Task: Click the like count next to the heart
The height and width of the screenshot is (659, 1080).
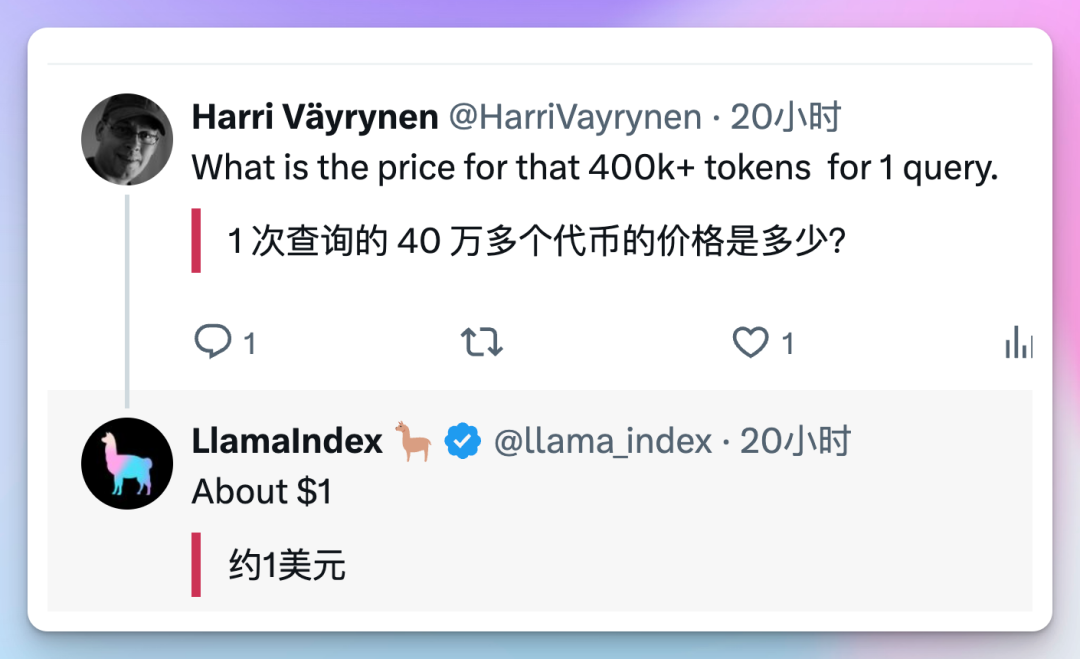Action: (x=788, y=343)
